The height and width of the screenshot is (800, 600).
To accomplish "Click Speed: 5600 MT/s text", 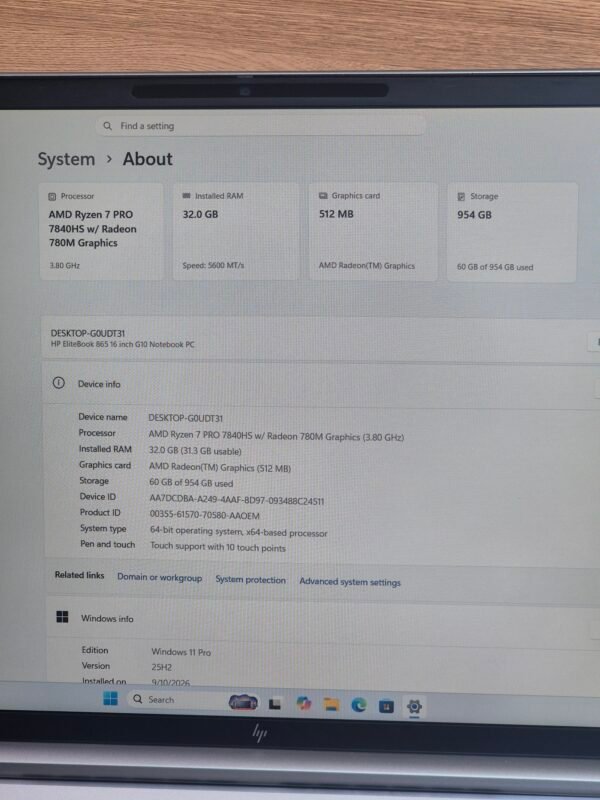I will pos(213,265).
